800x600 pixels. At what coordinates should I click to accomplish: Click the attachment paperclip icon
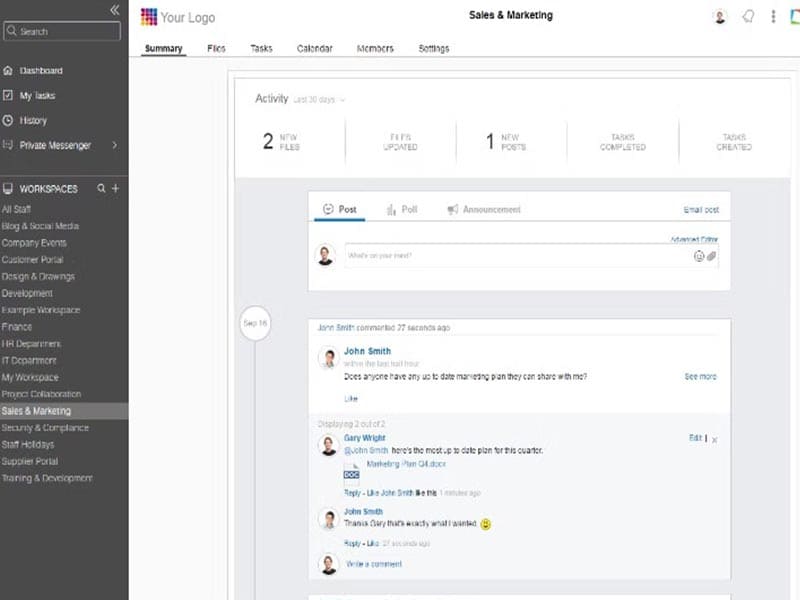[712, 256]
